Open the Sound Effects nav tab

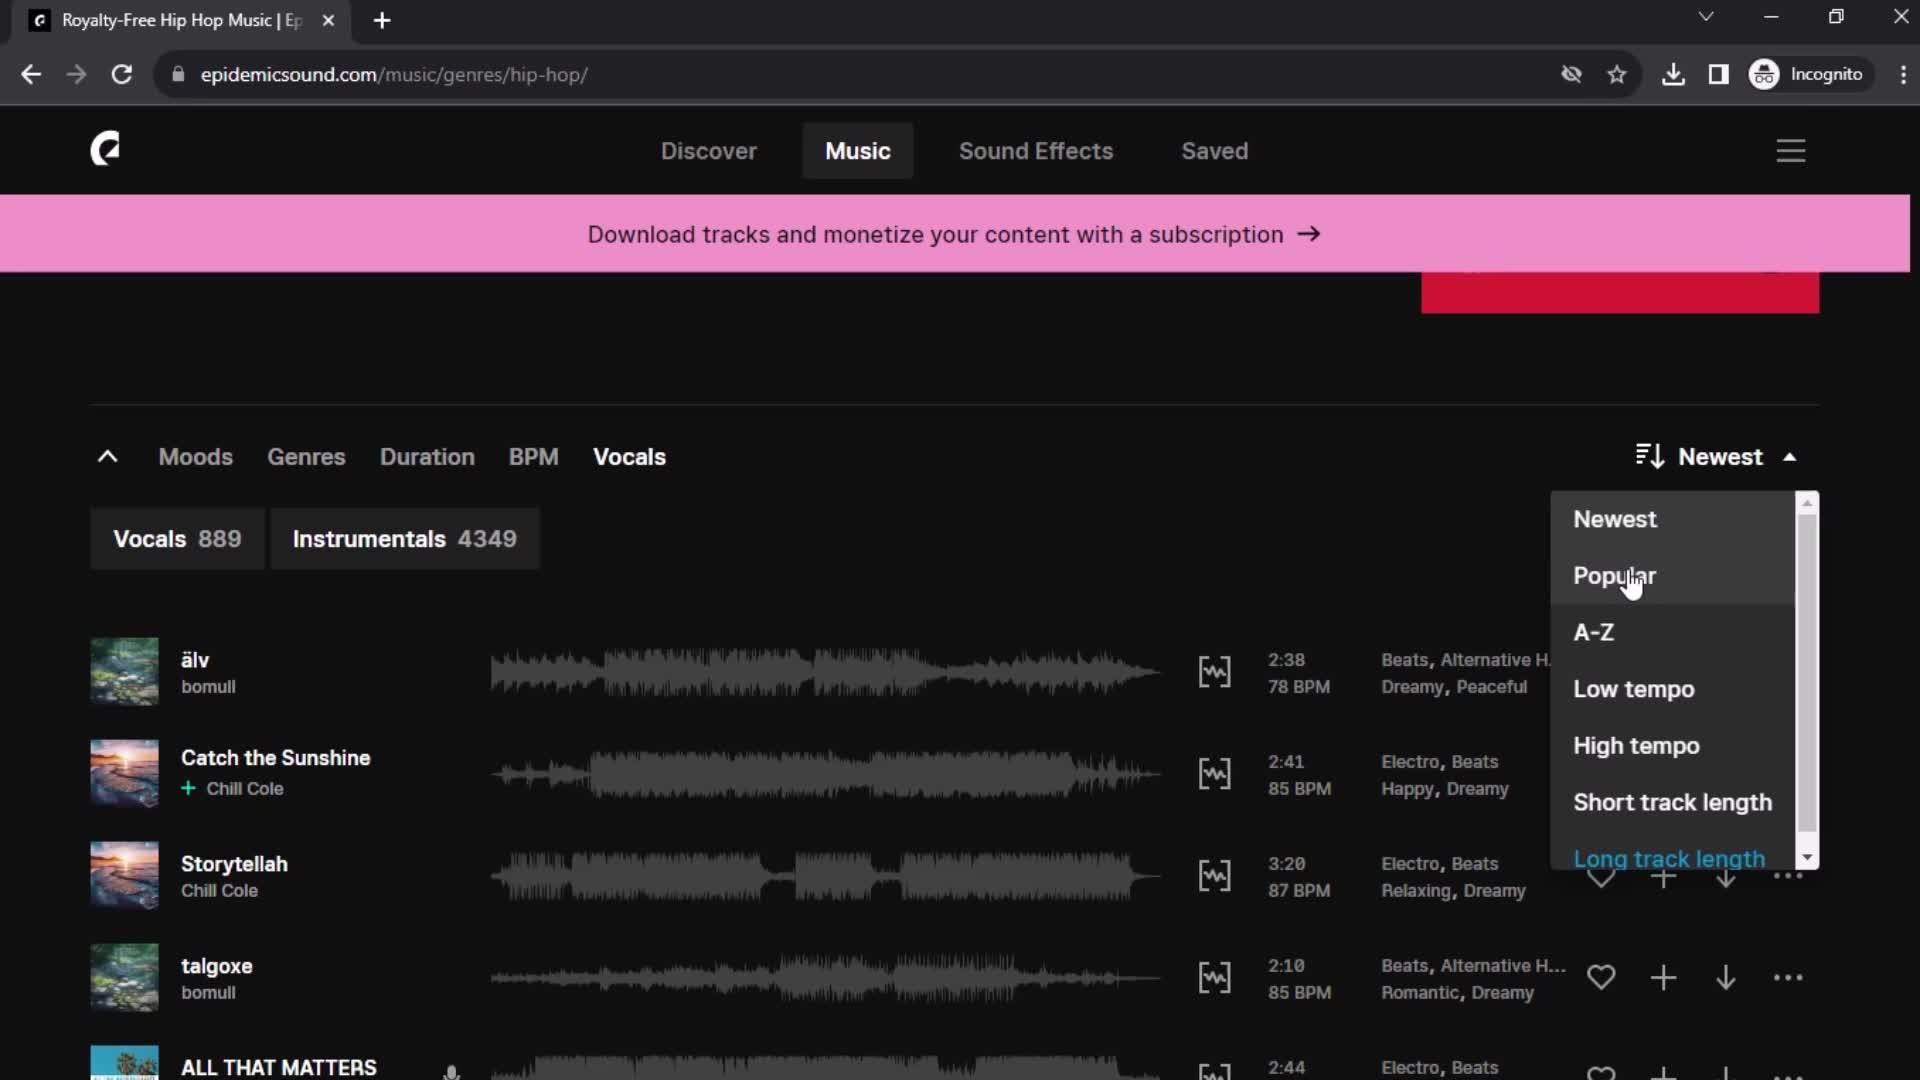pos(1035,151)
